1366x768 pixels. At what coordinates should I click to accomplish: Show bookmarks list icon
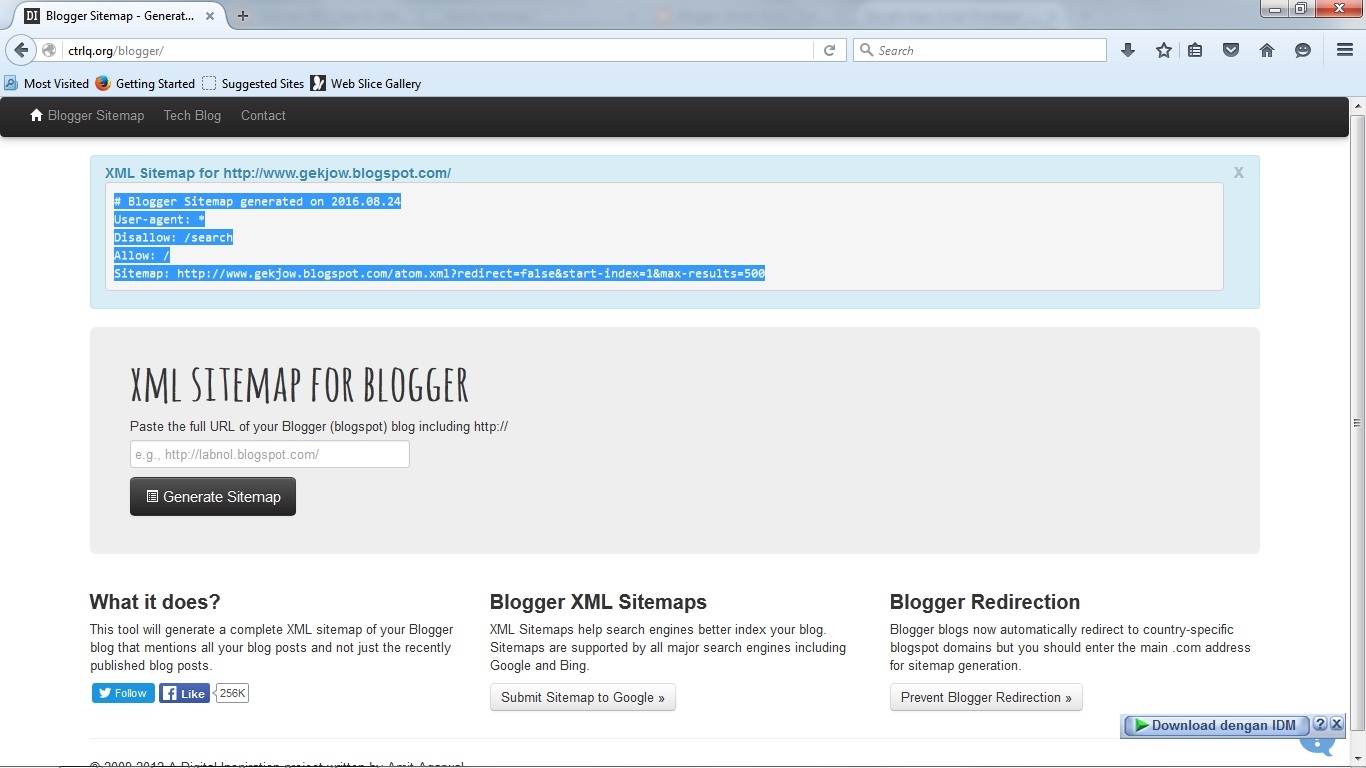(1195, 50)
